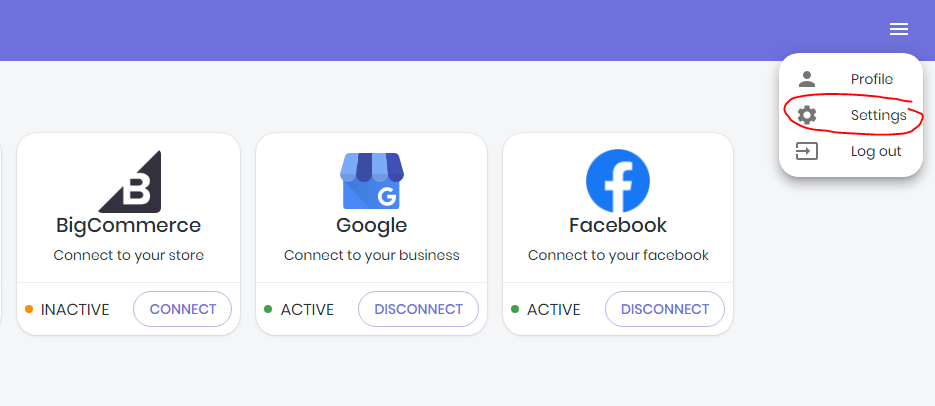This screenshot has width=935, height=406.
Task: Click the Profile person icon
Action: click(807, 79)
